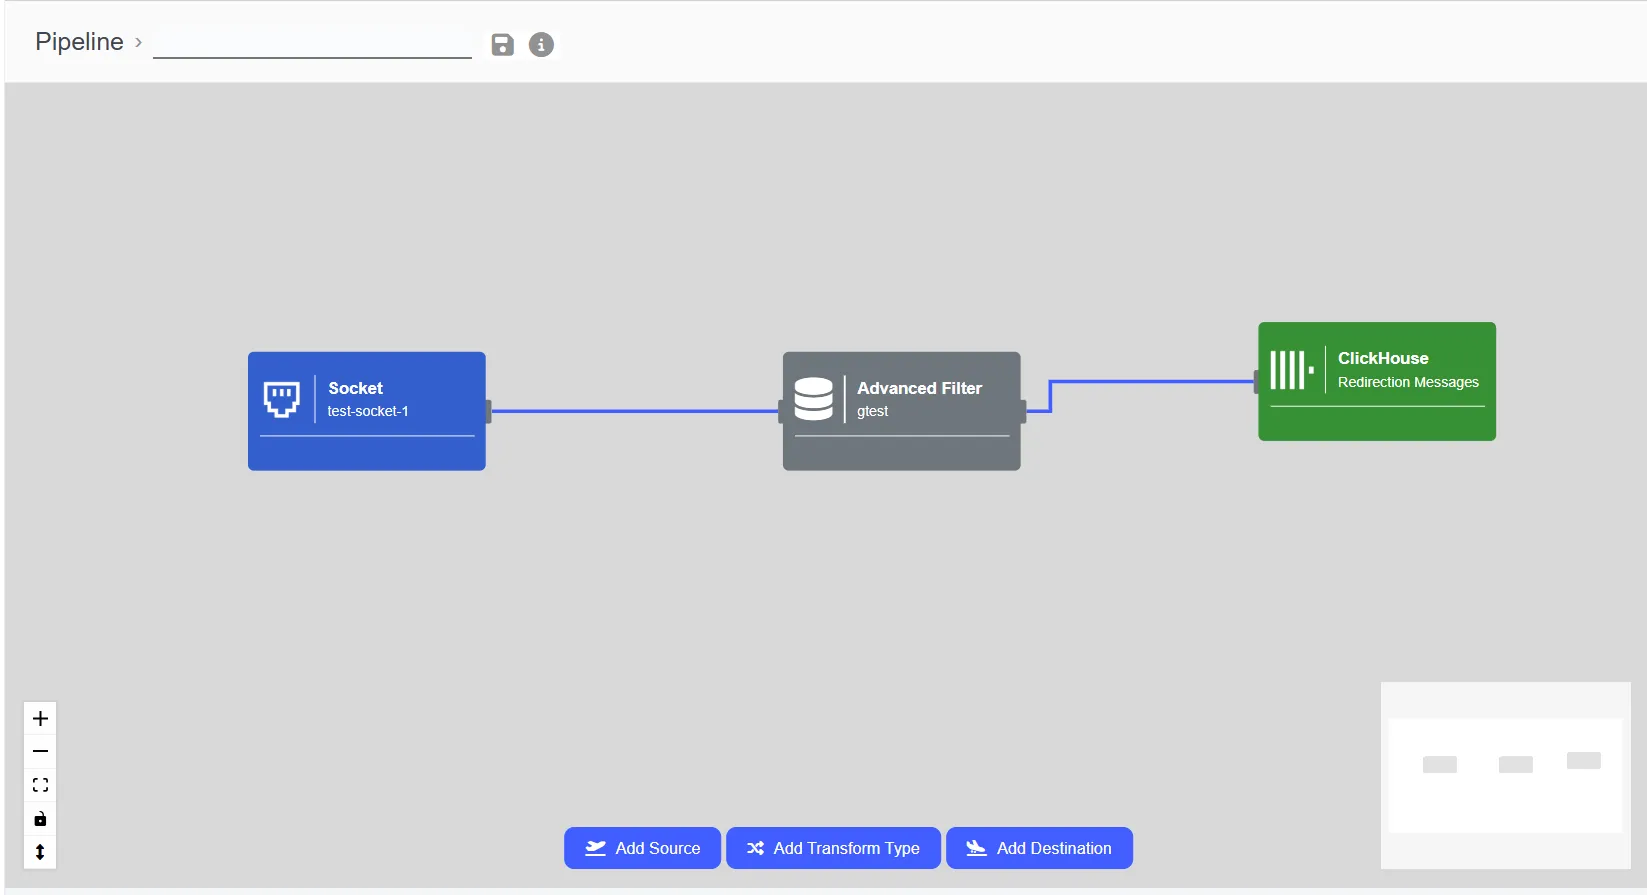
Task: Click the Advanced Filter database icon
Action: click(813, 399)
